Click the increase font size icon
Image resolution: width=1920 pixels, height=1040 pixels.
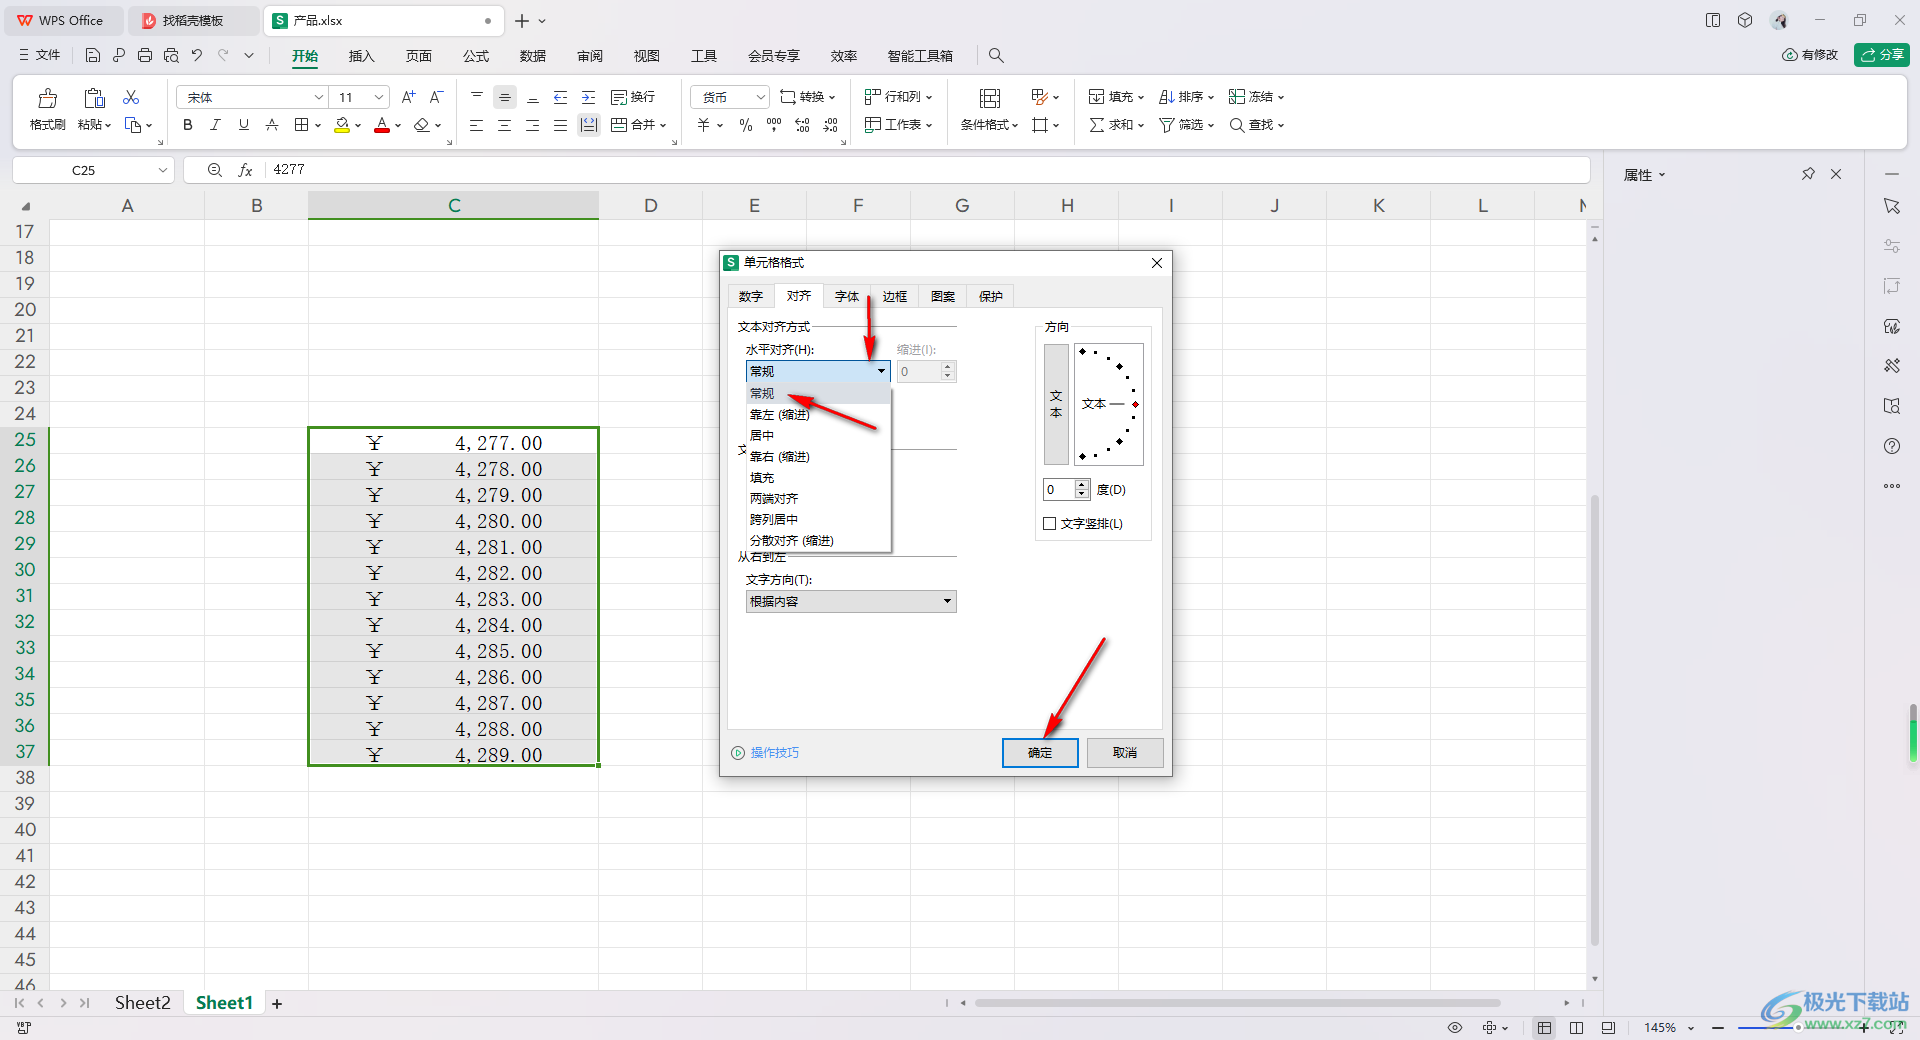[x=408, y=97]
